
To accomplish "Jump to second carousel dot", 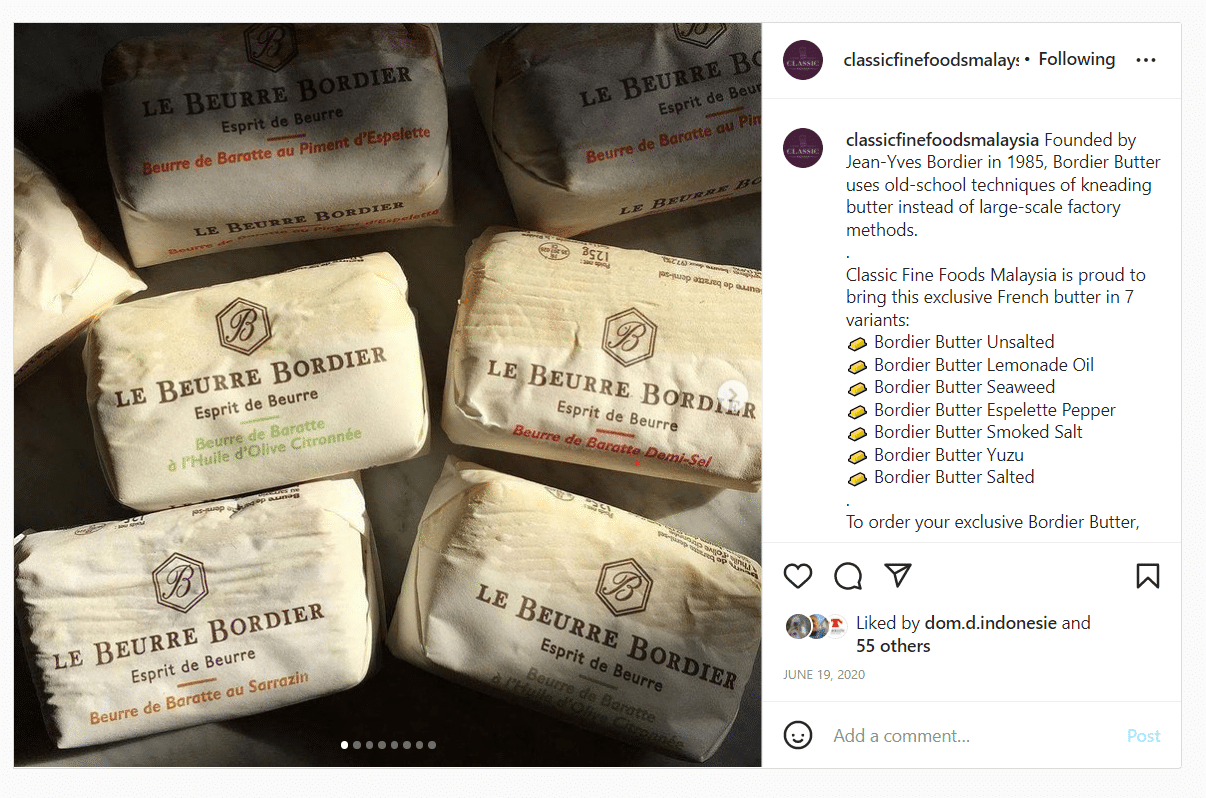I will 358,745.
